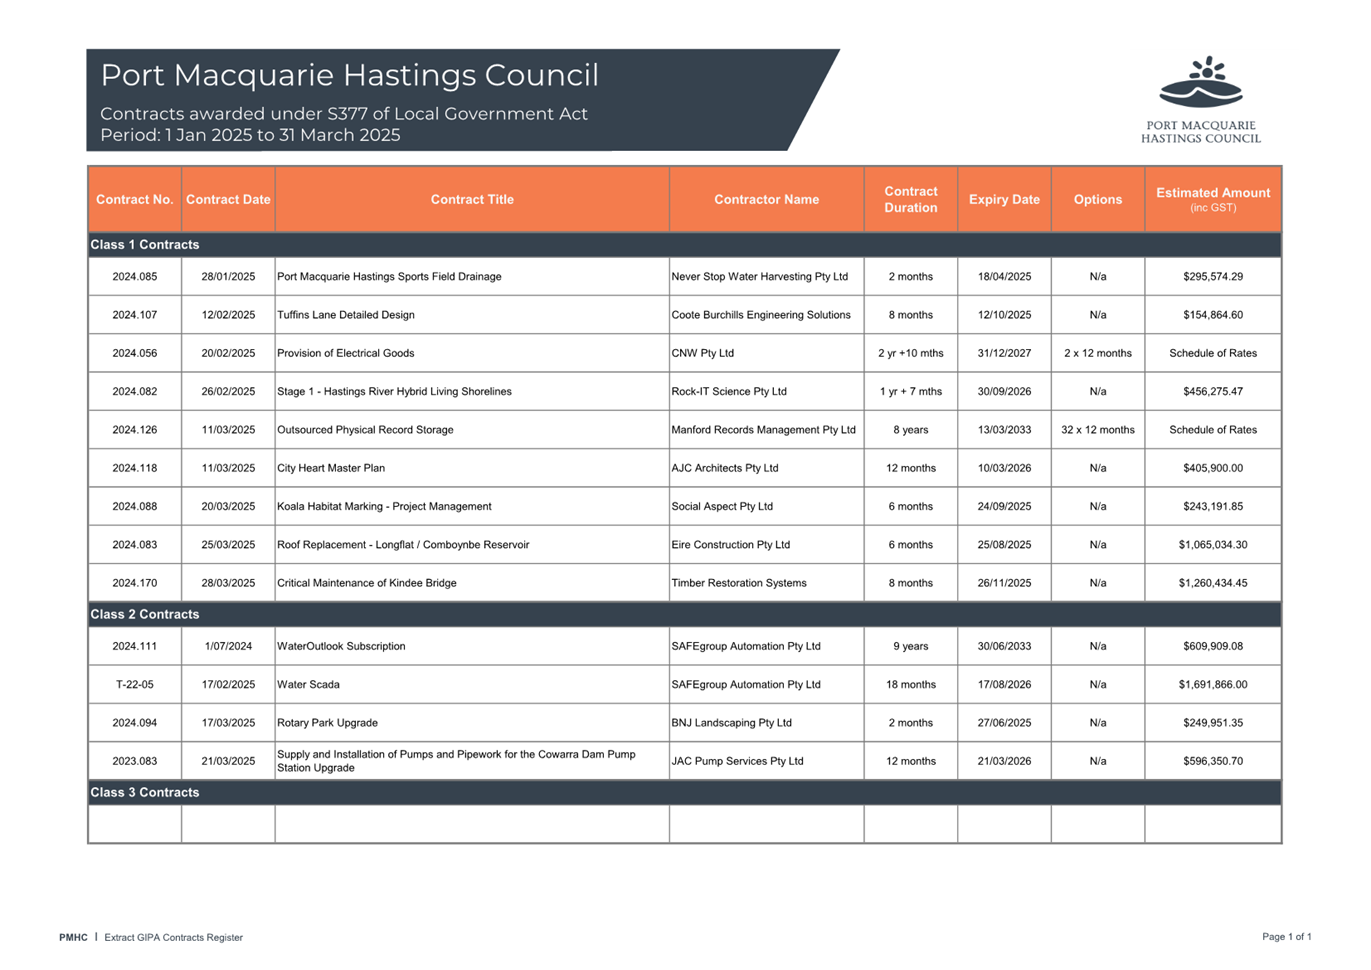
Task: Click contractor "Manford Records Management Pty Ltd"
Action: (764, 430)
